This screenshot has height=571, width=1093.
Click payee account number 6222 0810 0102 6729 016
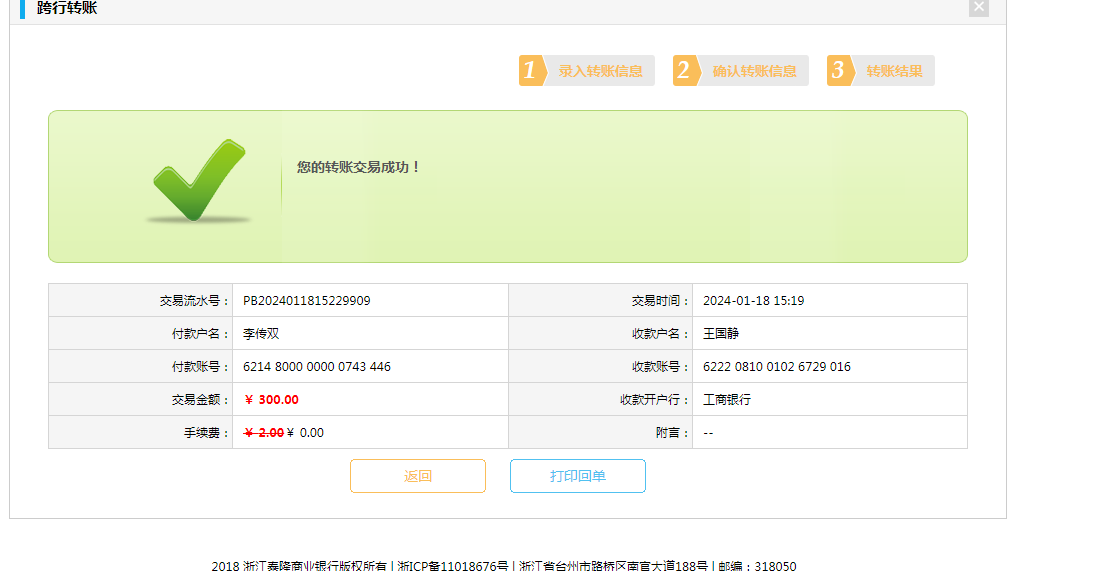777,366
